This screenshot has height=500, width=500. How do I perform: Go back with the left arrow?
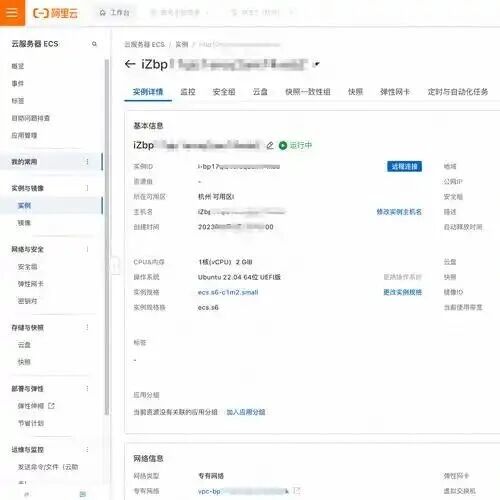tap(130, 64)
